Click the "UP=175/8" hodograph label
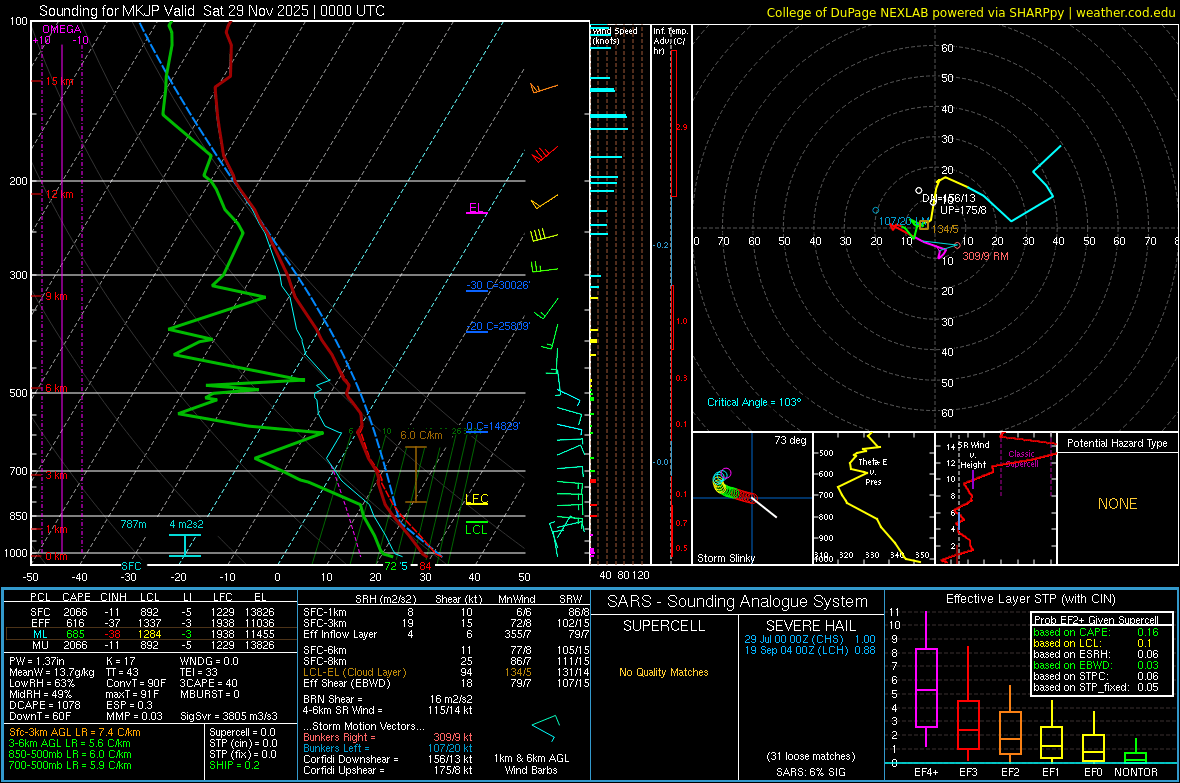1180x783 pixels. coord(963,210)
